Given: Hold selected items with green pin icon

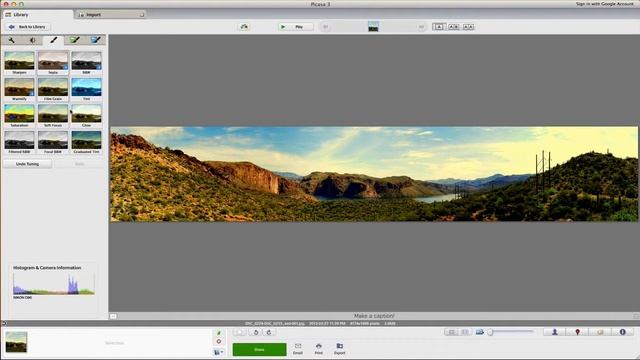Looking at the screenshot, I should 219,333.
